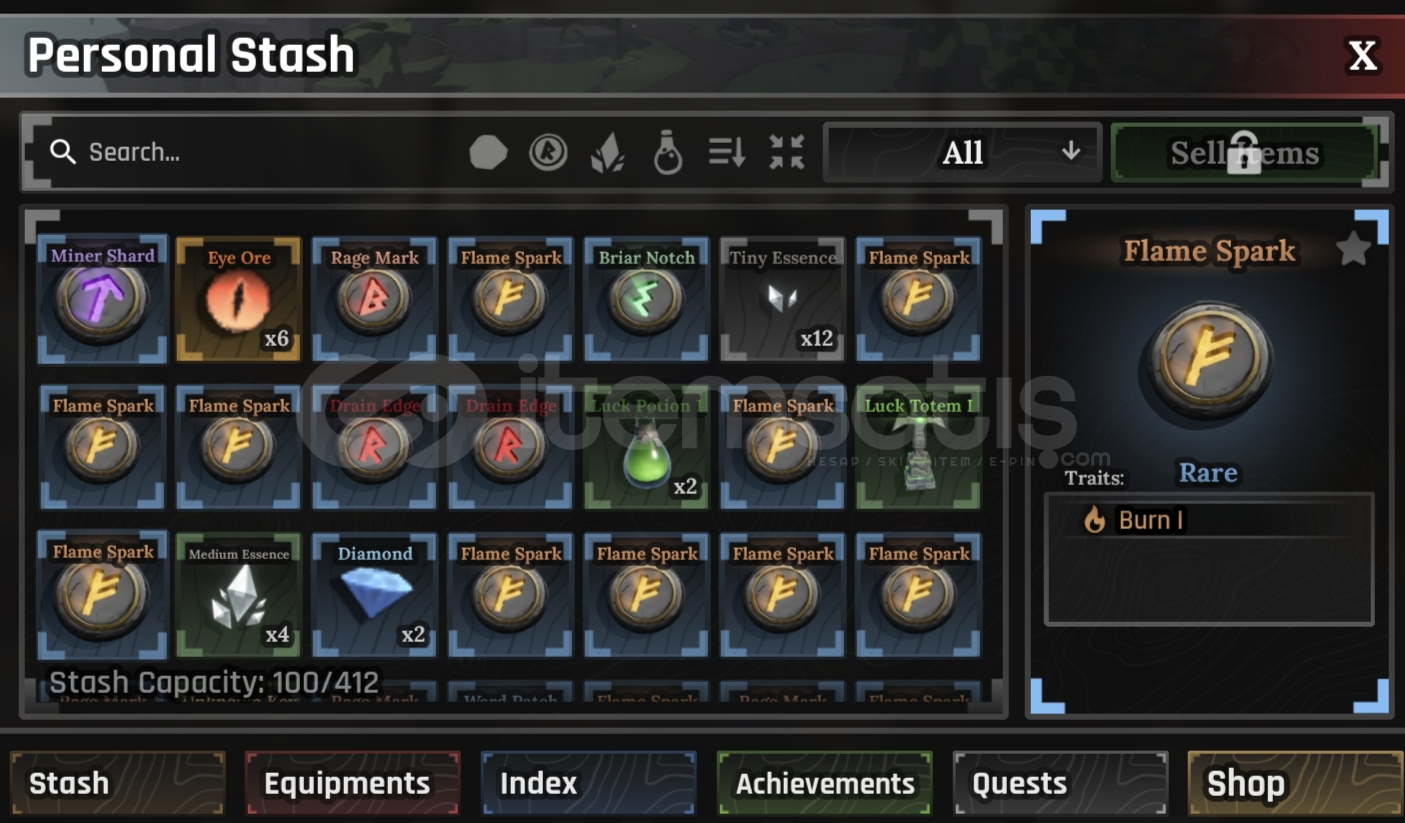Click the sort order icon
1405x823 pixels.
tap(727, 153)
